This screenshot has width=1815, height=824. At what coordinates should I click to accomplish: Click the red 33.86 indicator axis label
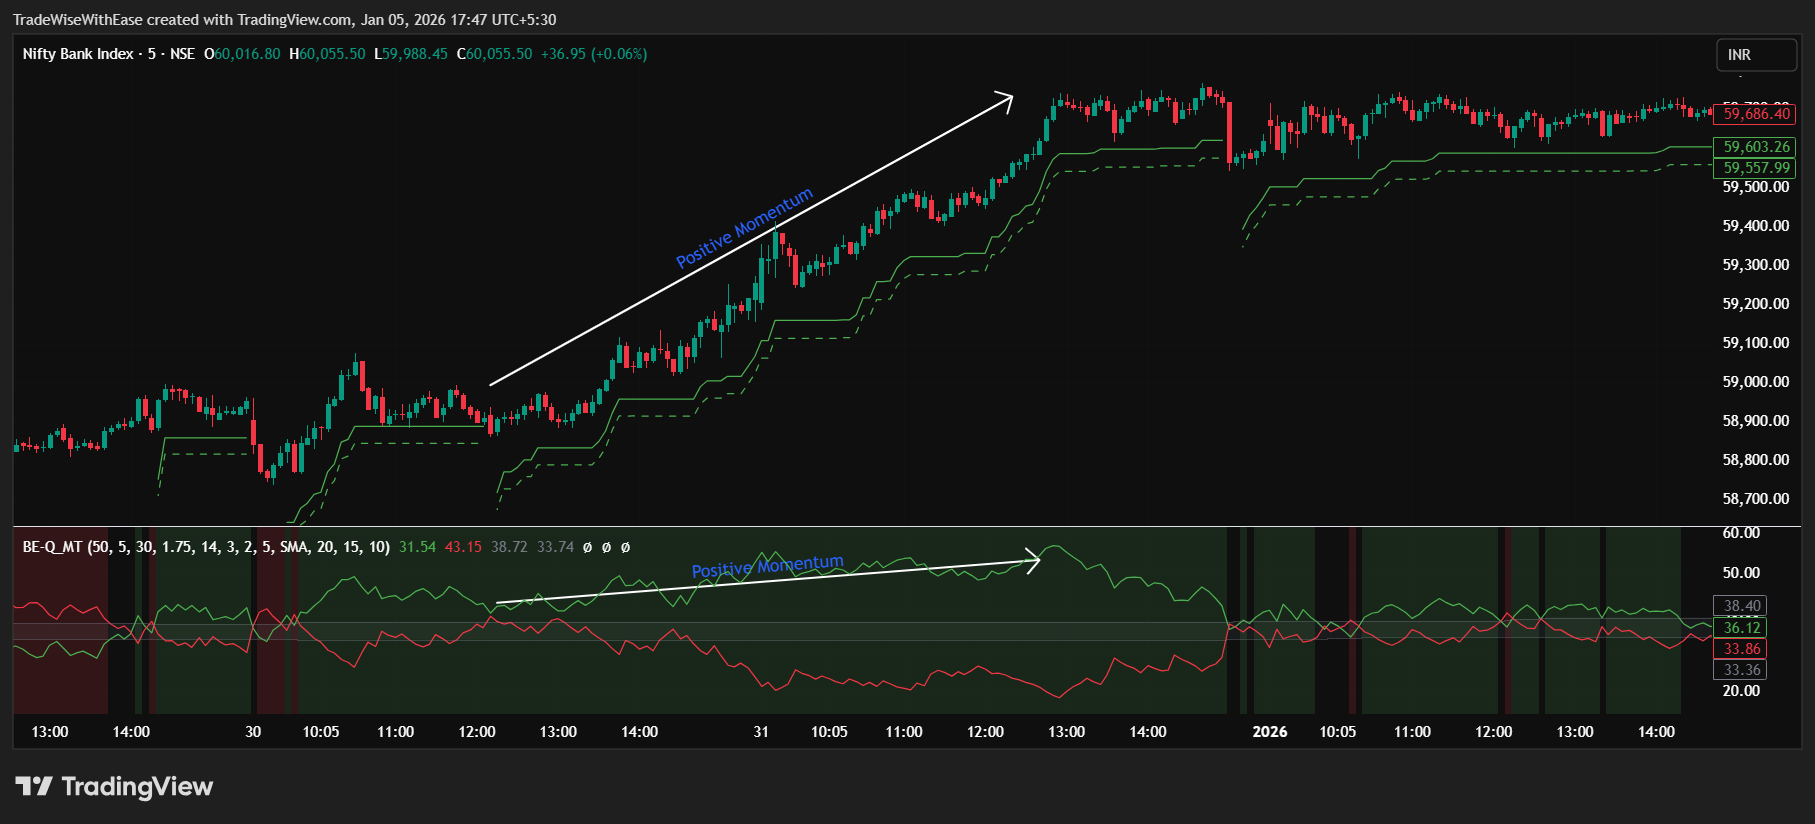[1741, 649]
